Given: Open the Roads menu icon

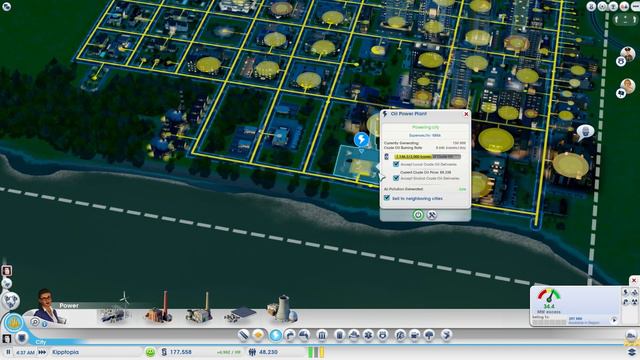Looking at the screenshot, I should 243,336.
